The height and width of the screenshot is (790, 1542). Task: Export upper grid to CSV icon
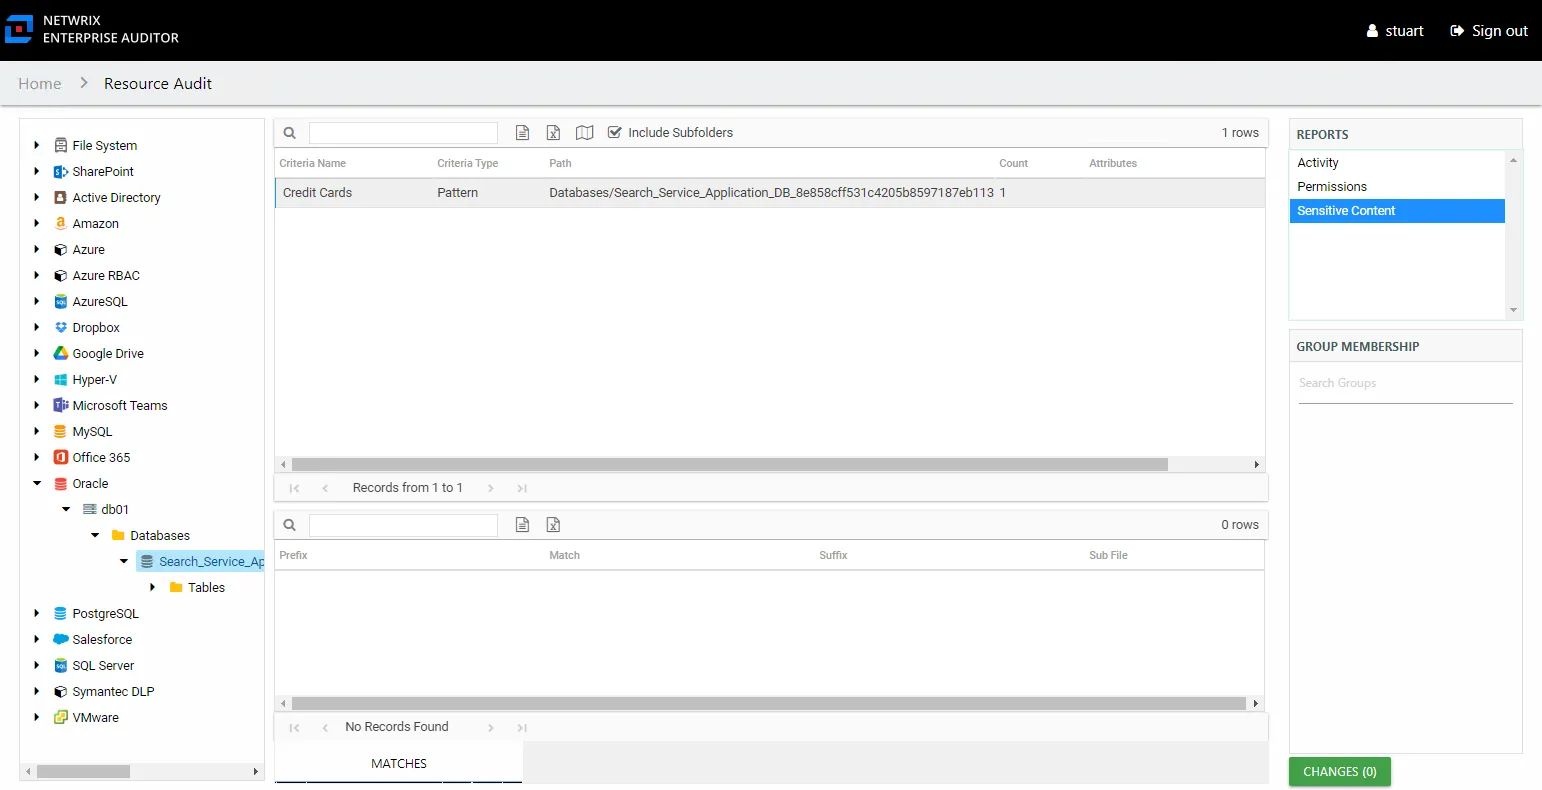pyautogui.click(x=522, y=132)
